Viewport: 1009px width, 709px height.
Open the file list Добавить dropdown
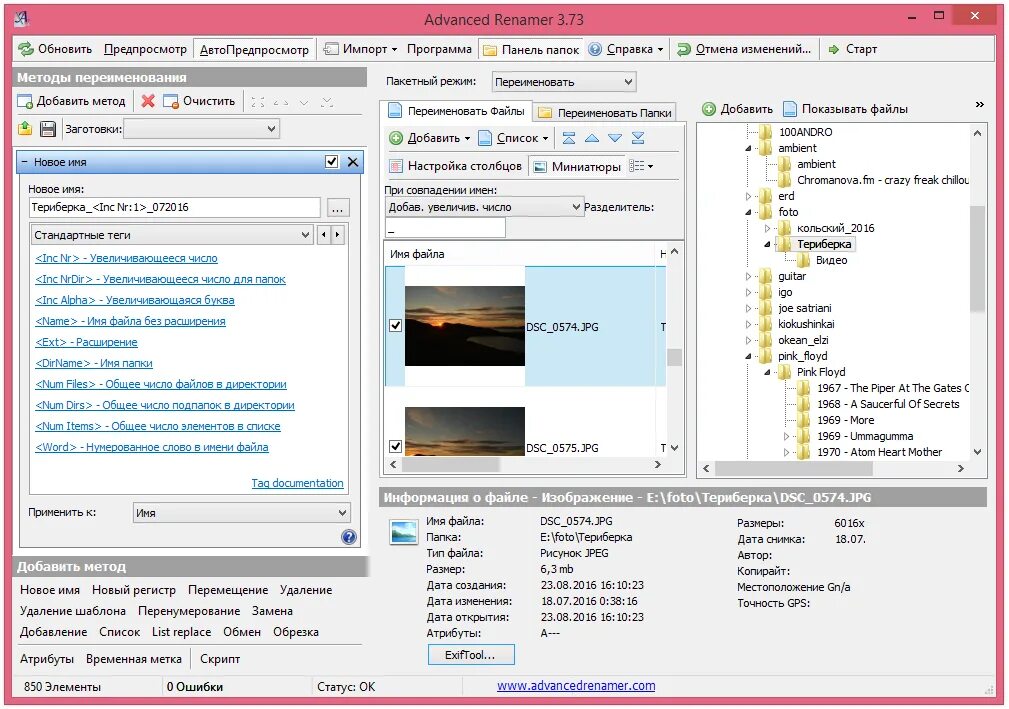(430, 138)
